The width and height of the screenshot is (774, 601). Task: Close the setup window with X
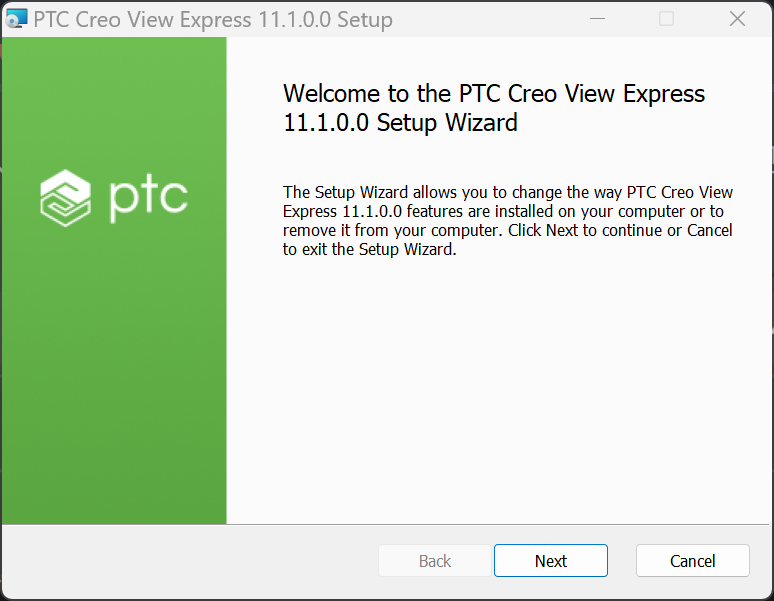click(737, 19)
